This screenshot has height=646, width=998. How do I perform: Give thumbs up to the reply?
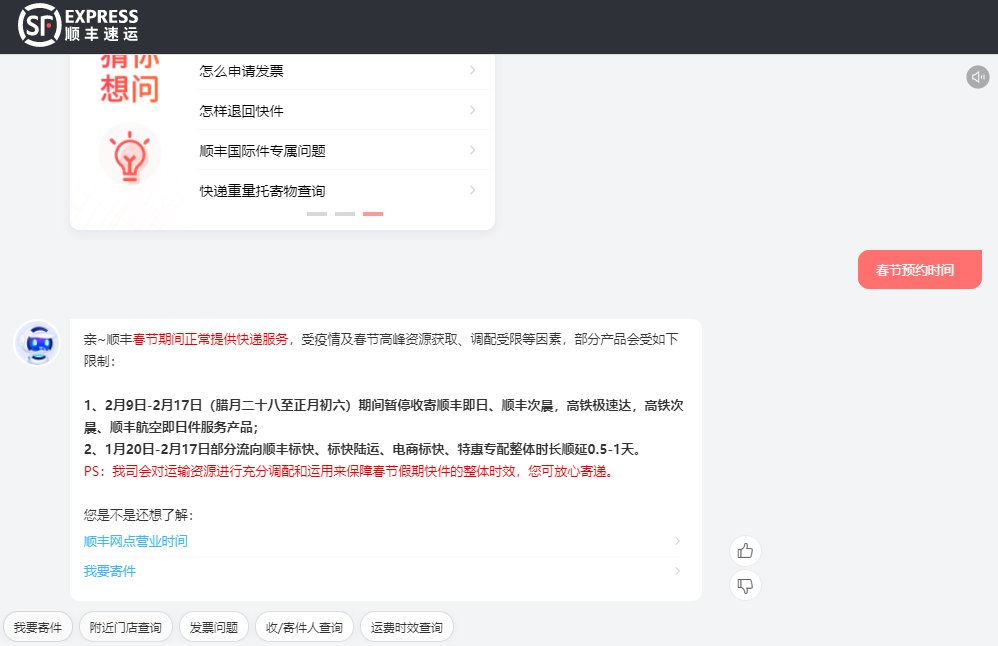pyautogui.click(x=745, y=551)
